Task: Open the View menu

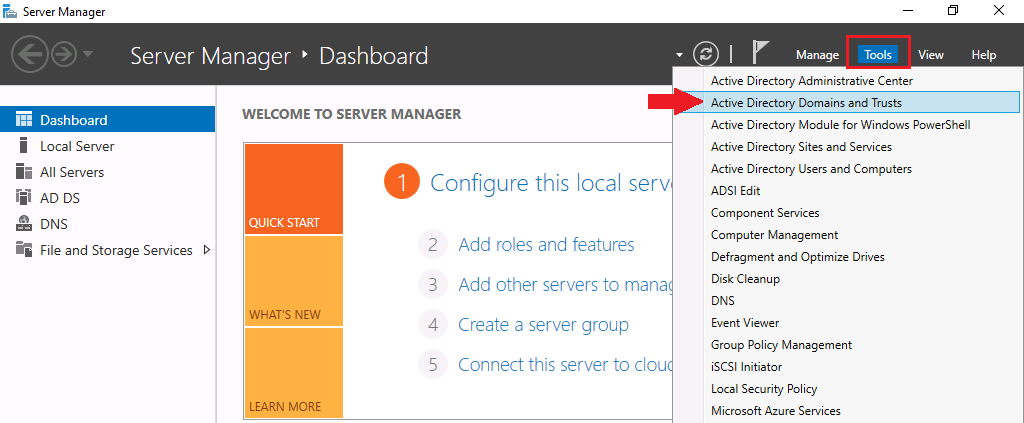Action: click(x=931, y=55)
